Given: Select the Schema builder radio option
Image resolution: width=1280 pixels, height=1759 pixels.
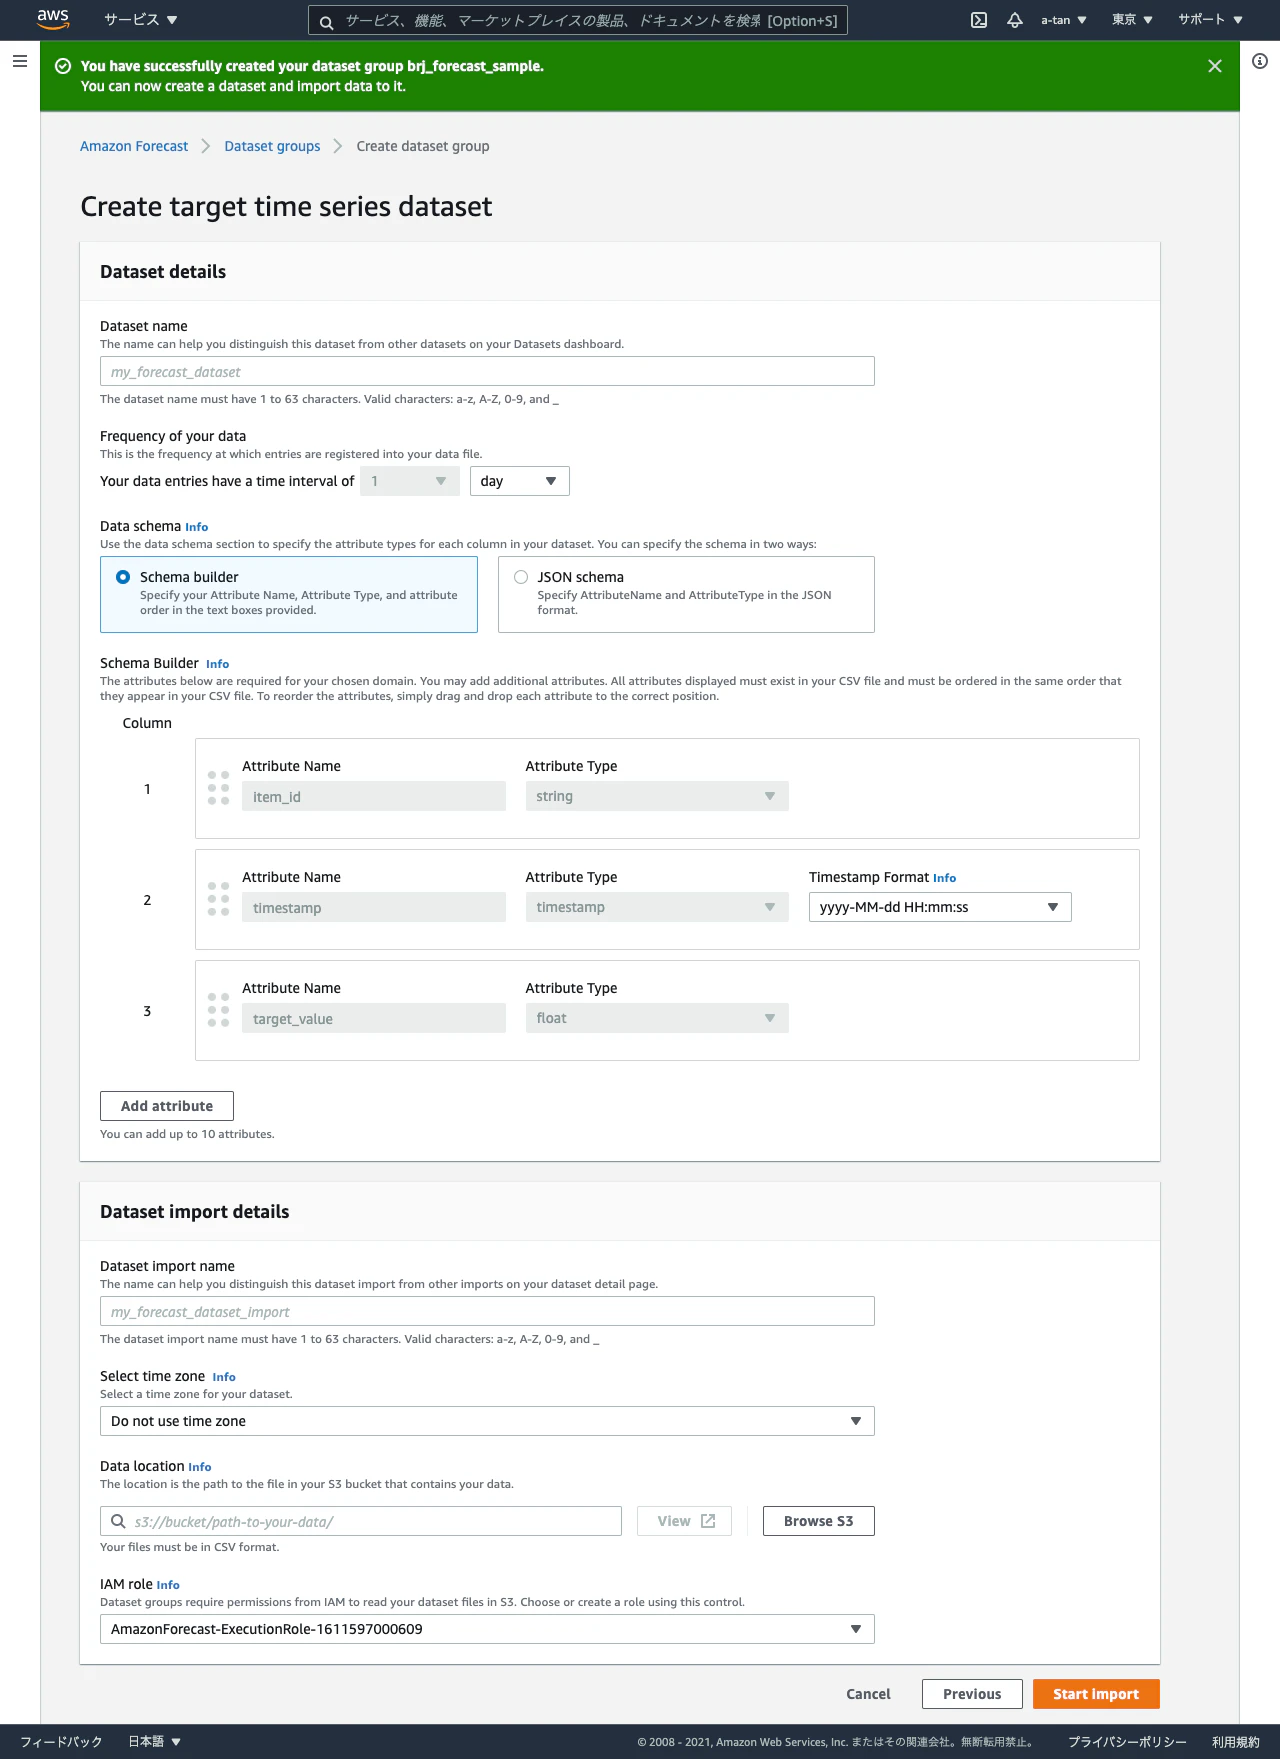Looking at the screenshot, I should pyautogui.click(x=123, y=577).
